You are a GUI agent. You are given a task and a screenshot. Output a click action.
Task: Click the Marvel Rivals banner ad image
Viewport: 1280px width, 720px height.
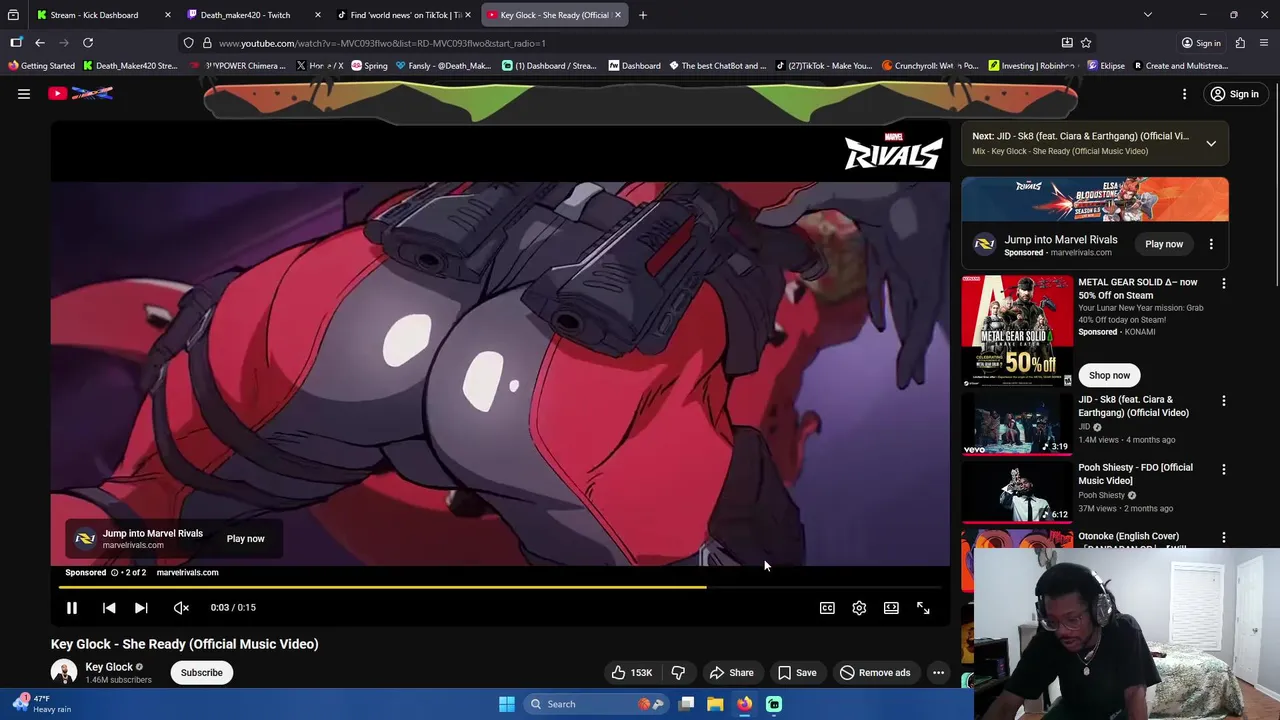point(1095,199)
